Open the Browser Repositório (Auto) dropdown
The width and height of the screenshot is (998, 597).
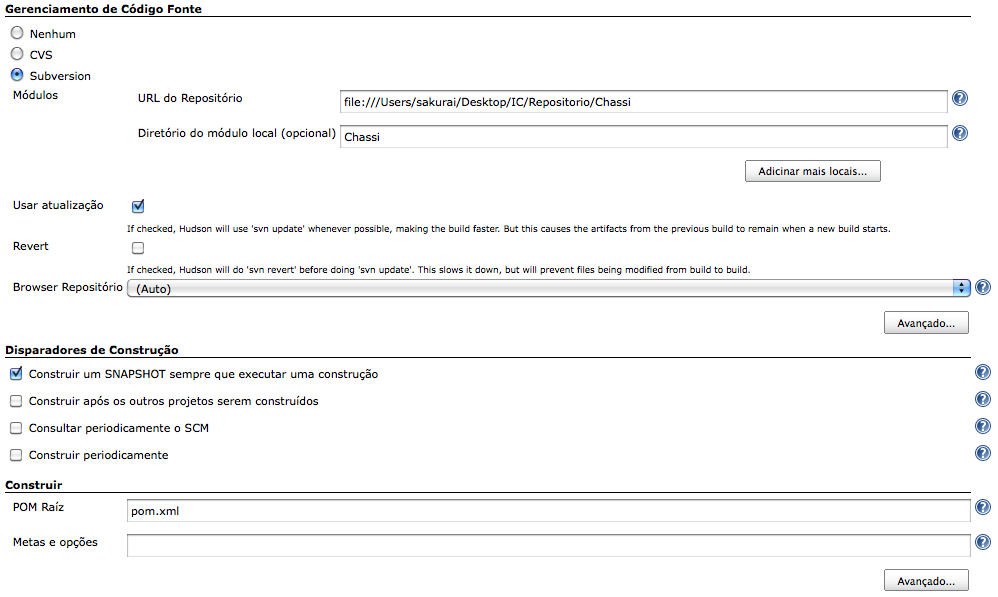coord(549,288)
